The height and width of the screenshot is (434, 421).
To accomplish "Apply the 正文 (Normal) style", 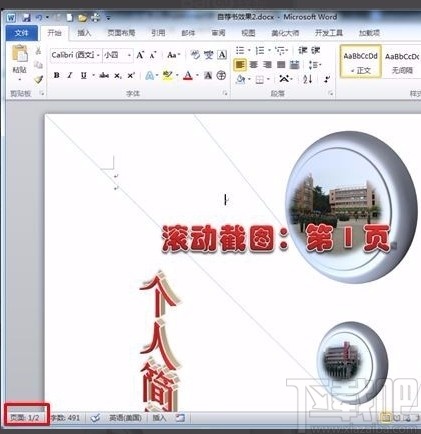I will tap(360, 62).
